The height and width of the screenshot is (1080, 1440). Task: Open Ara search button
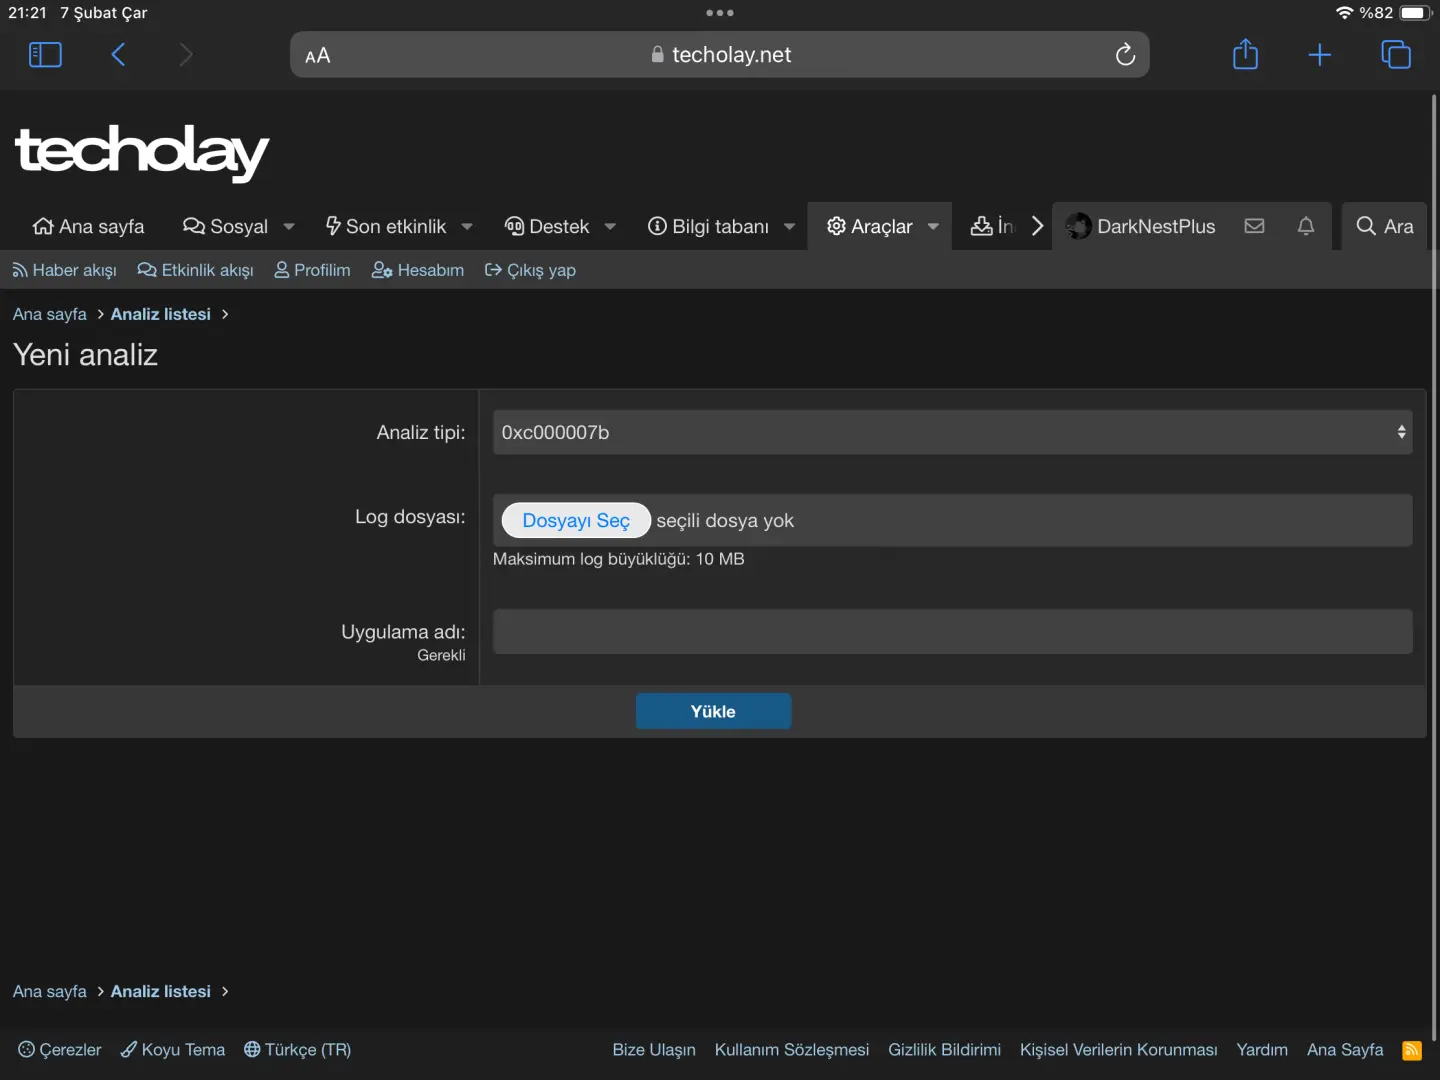(x=1385, y=226)
